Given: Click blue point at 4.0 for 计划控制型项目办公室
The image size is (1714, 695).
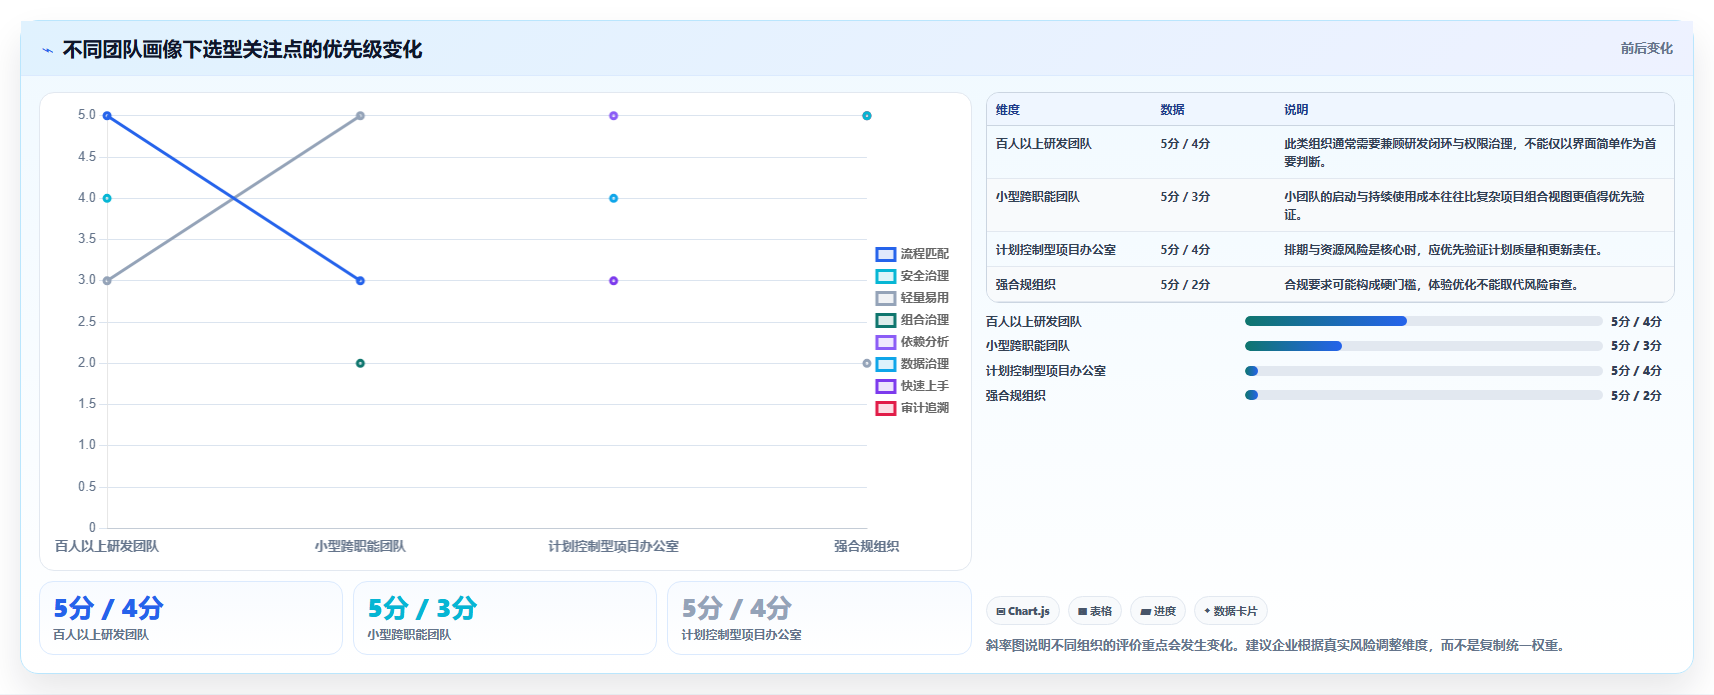Looking at the screenshot, I should pyautogui.click(x=613, y=198).
